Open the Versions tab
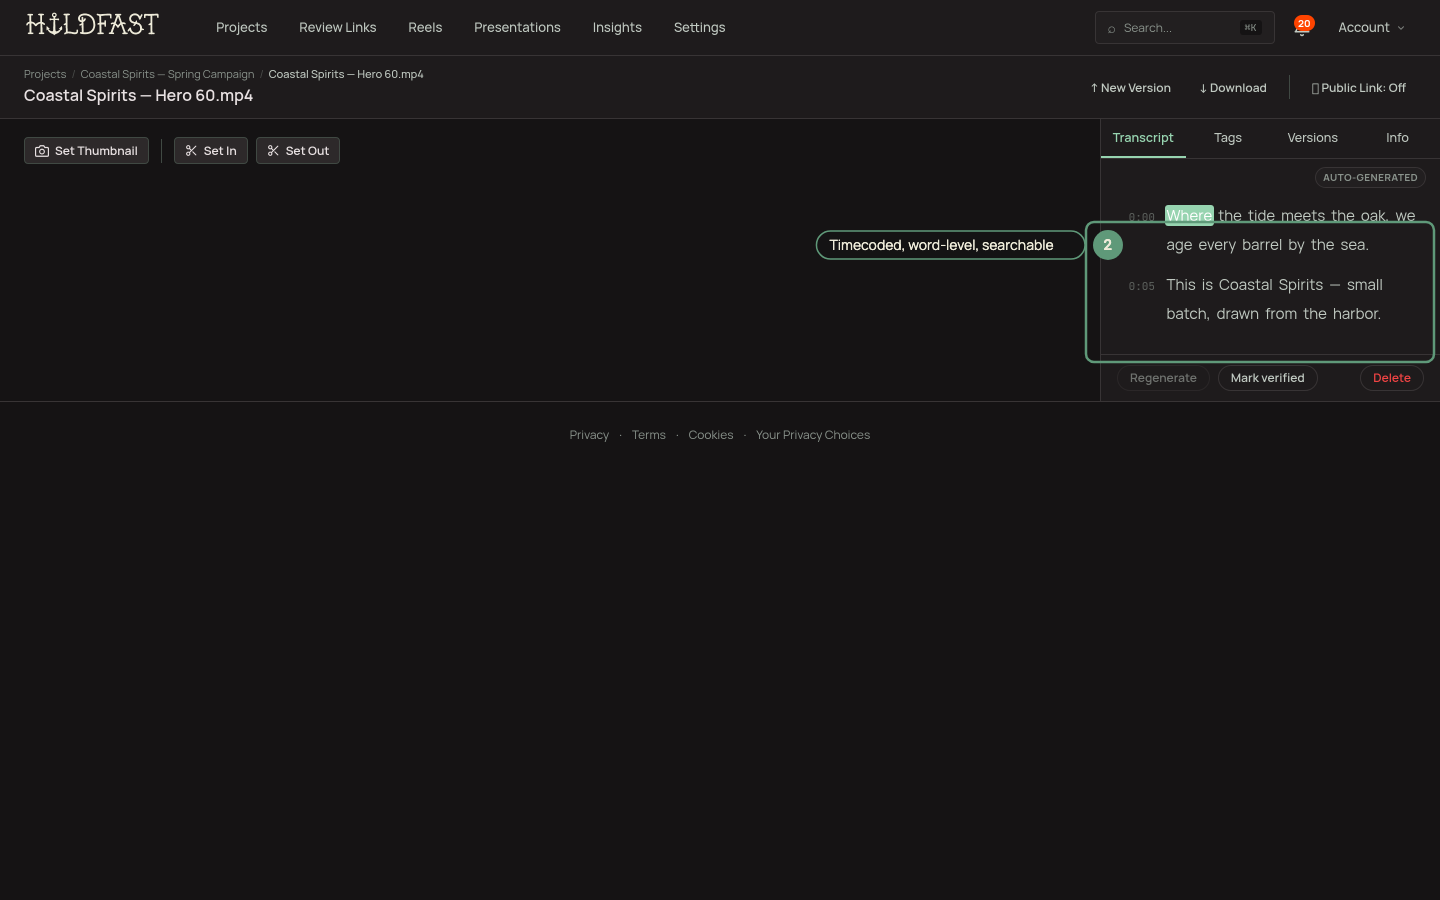 point(1312,138)
